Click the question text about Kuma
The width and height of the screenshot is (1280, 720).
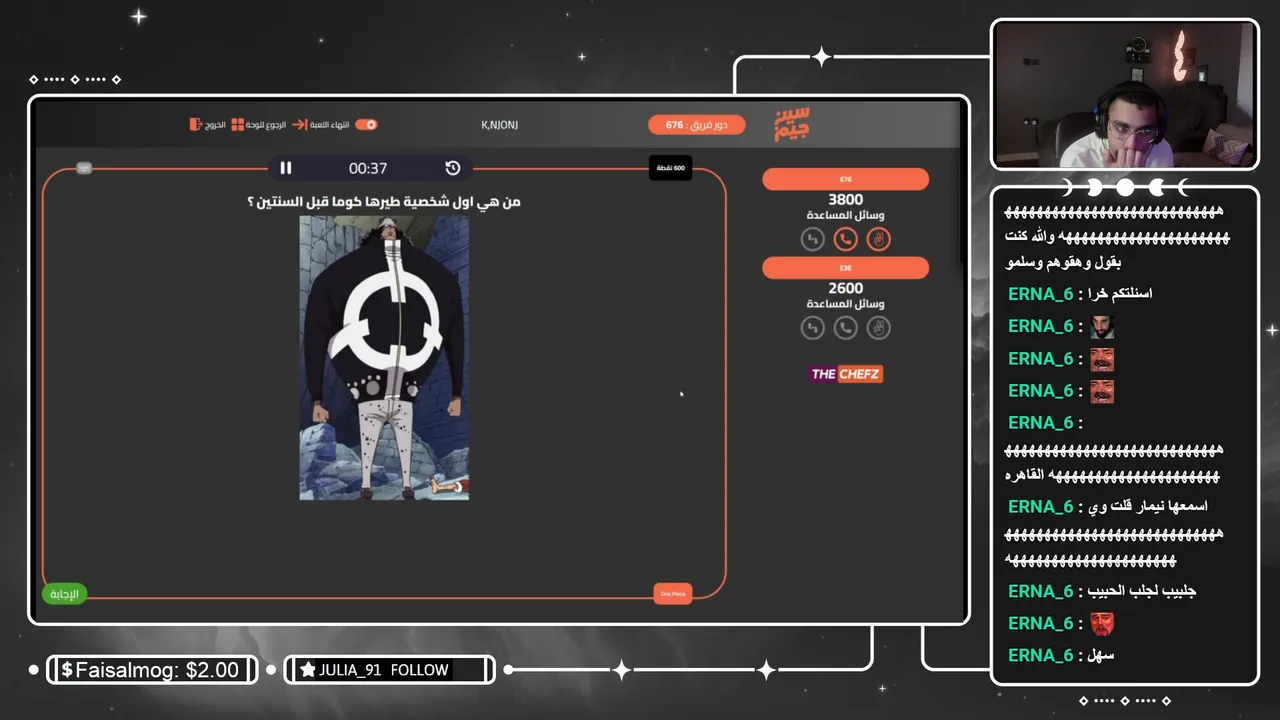click(x=384, y=202)
